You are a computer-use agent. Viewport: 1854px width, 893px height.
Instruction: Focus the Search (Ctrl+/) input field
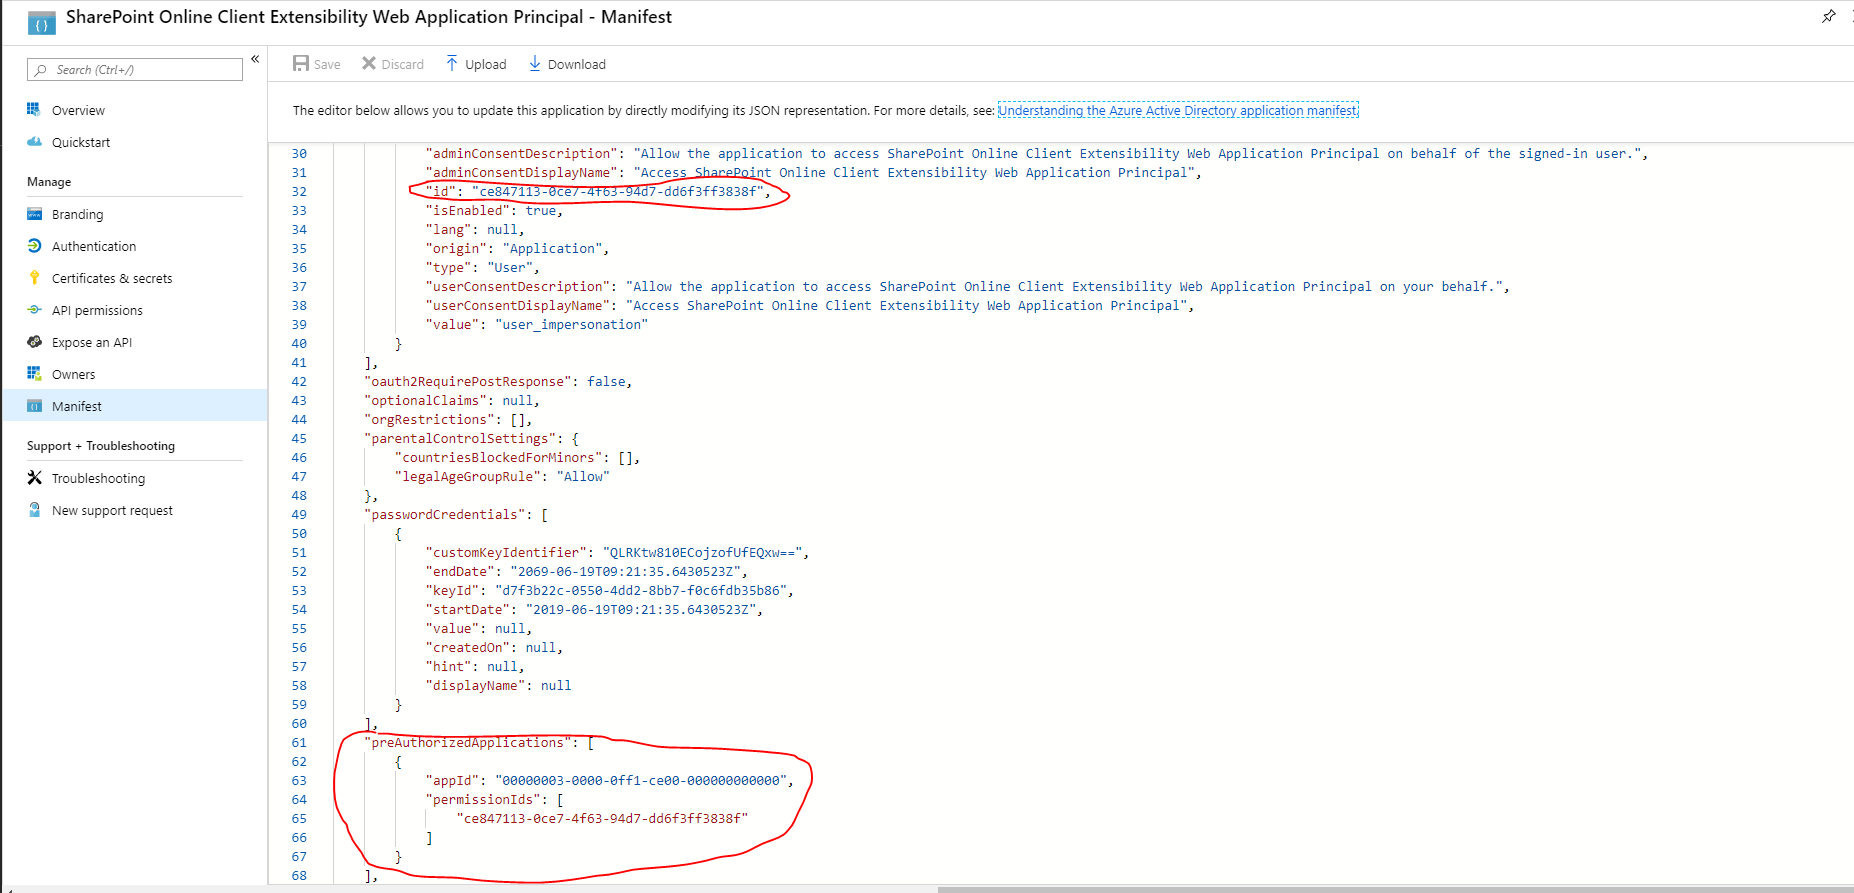[x=135, y=69]
